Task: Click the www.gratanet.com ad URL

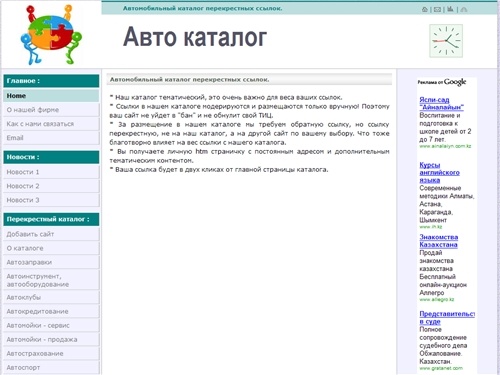Action: (x=441, y=368)
